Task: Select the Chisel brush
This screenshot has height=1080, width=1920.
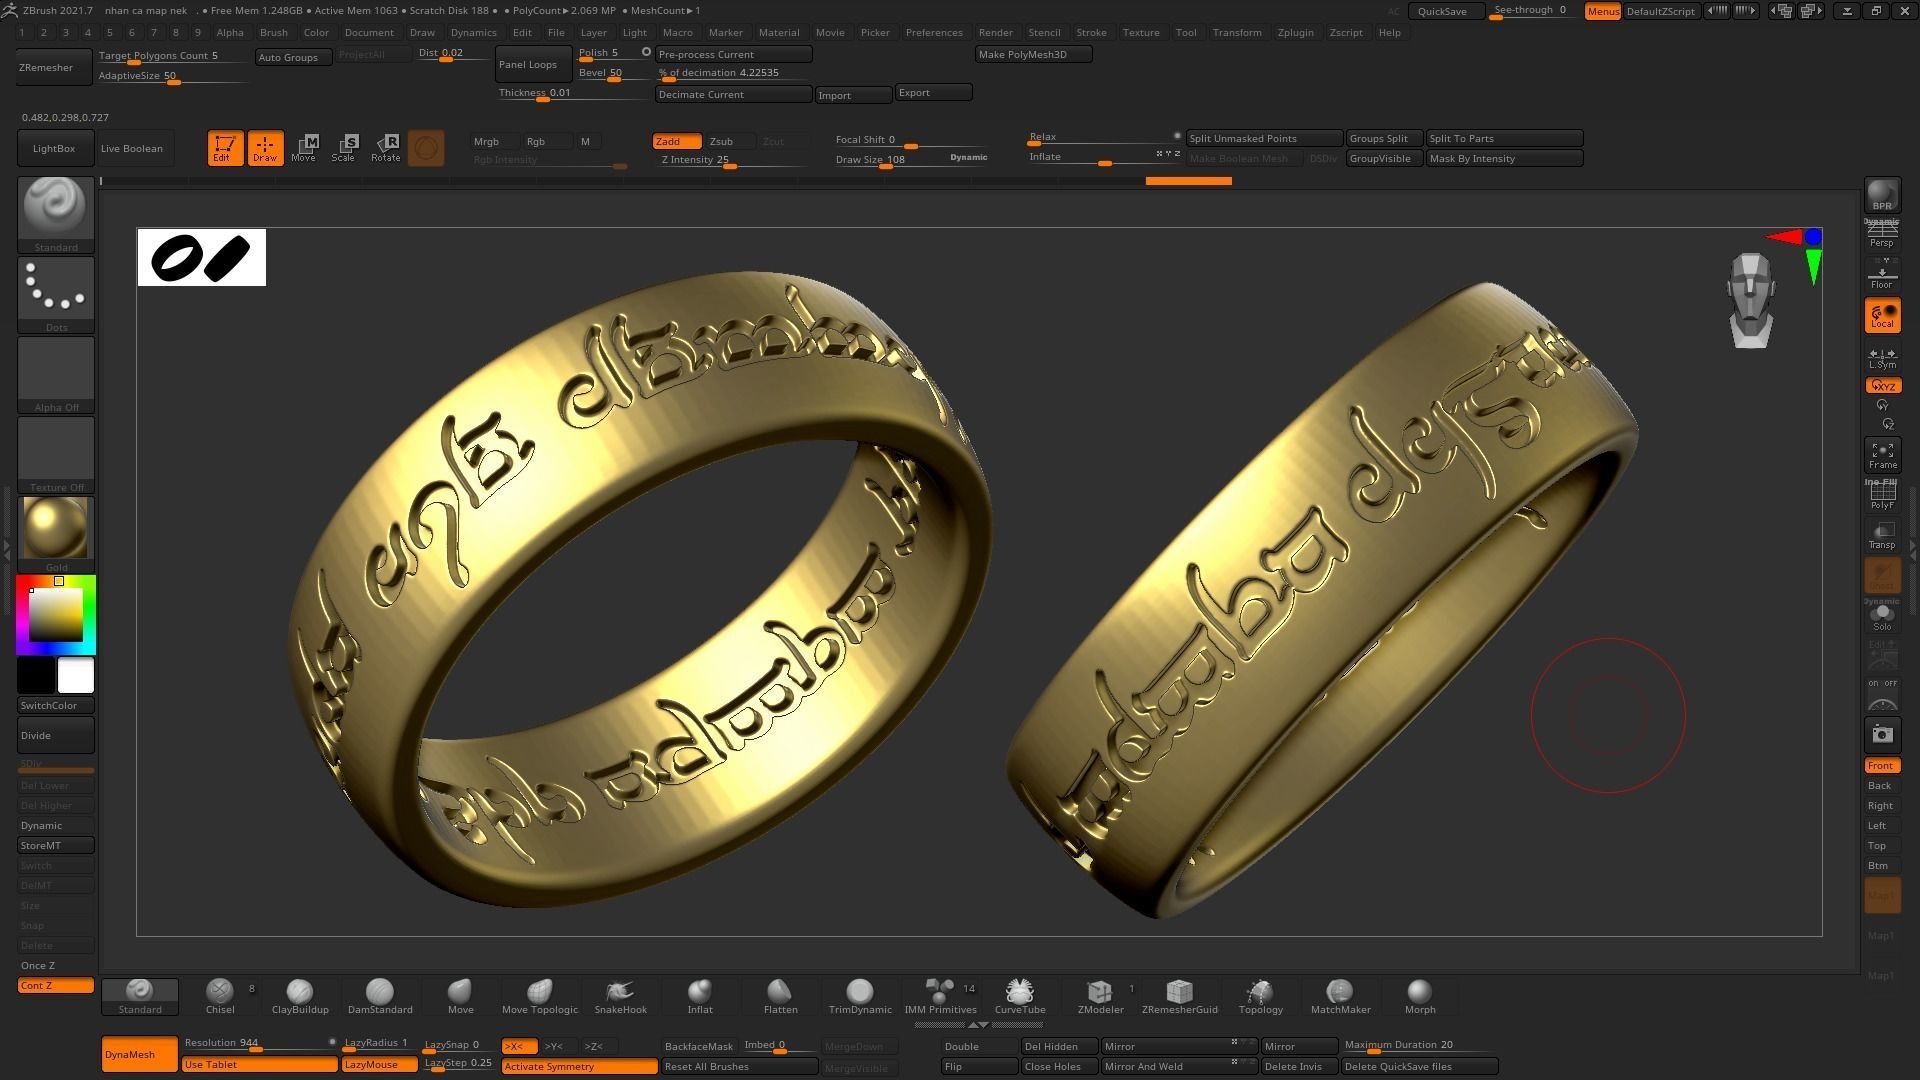Action: click(220, 997)
